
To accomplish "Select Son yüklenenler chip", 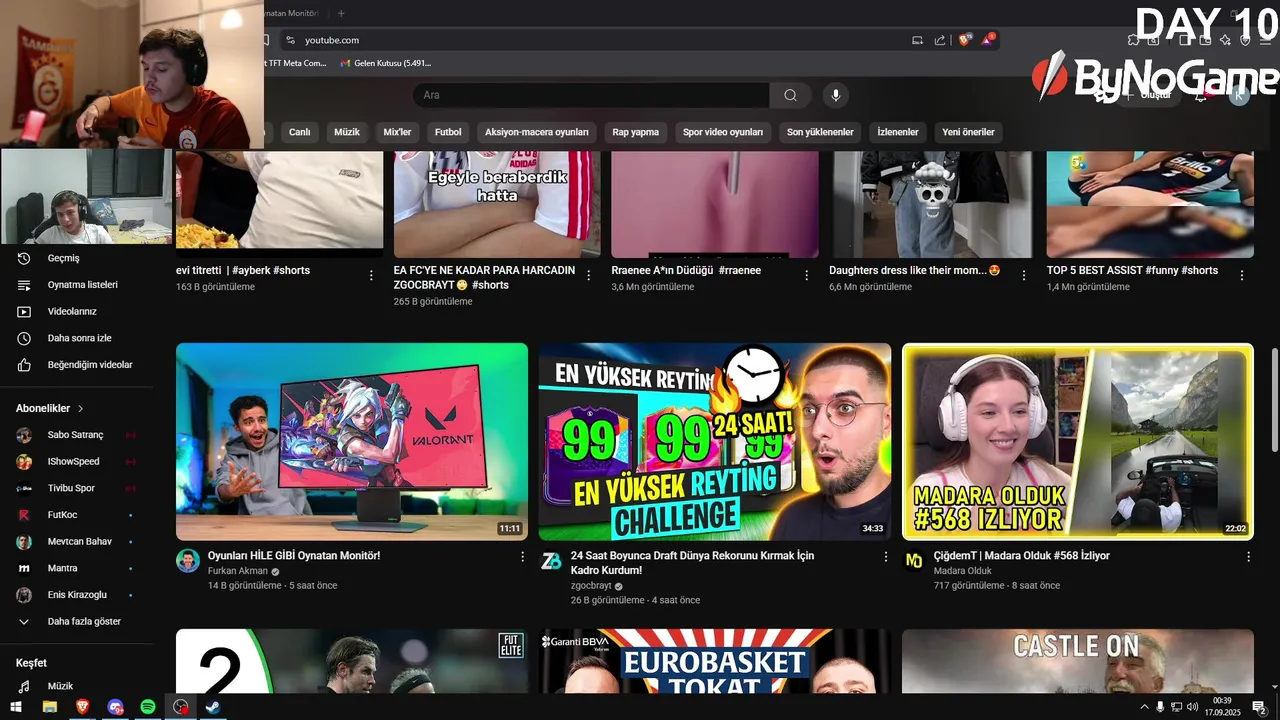I will pos(820,132).
